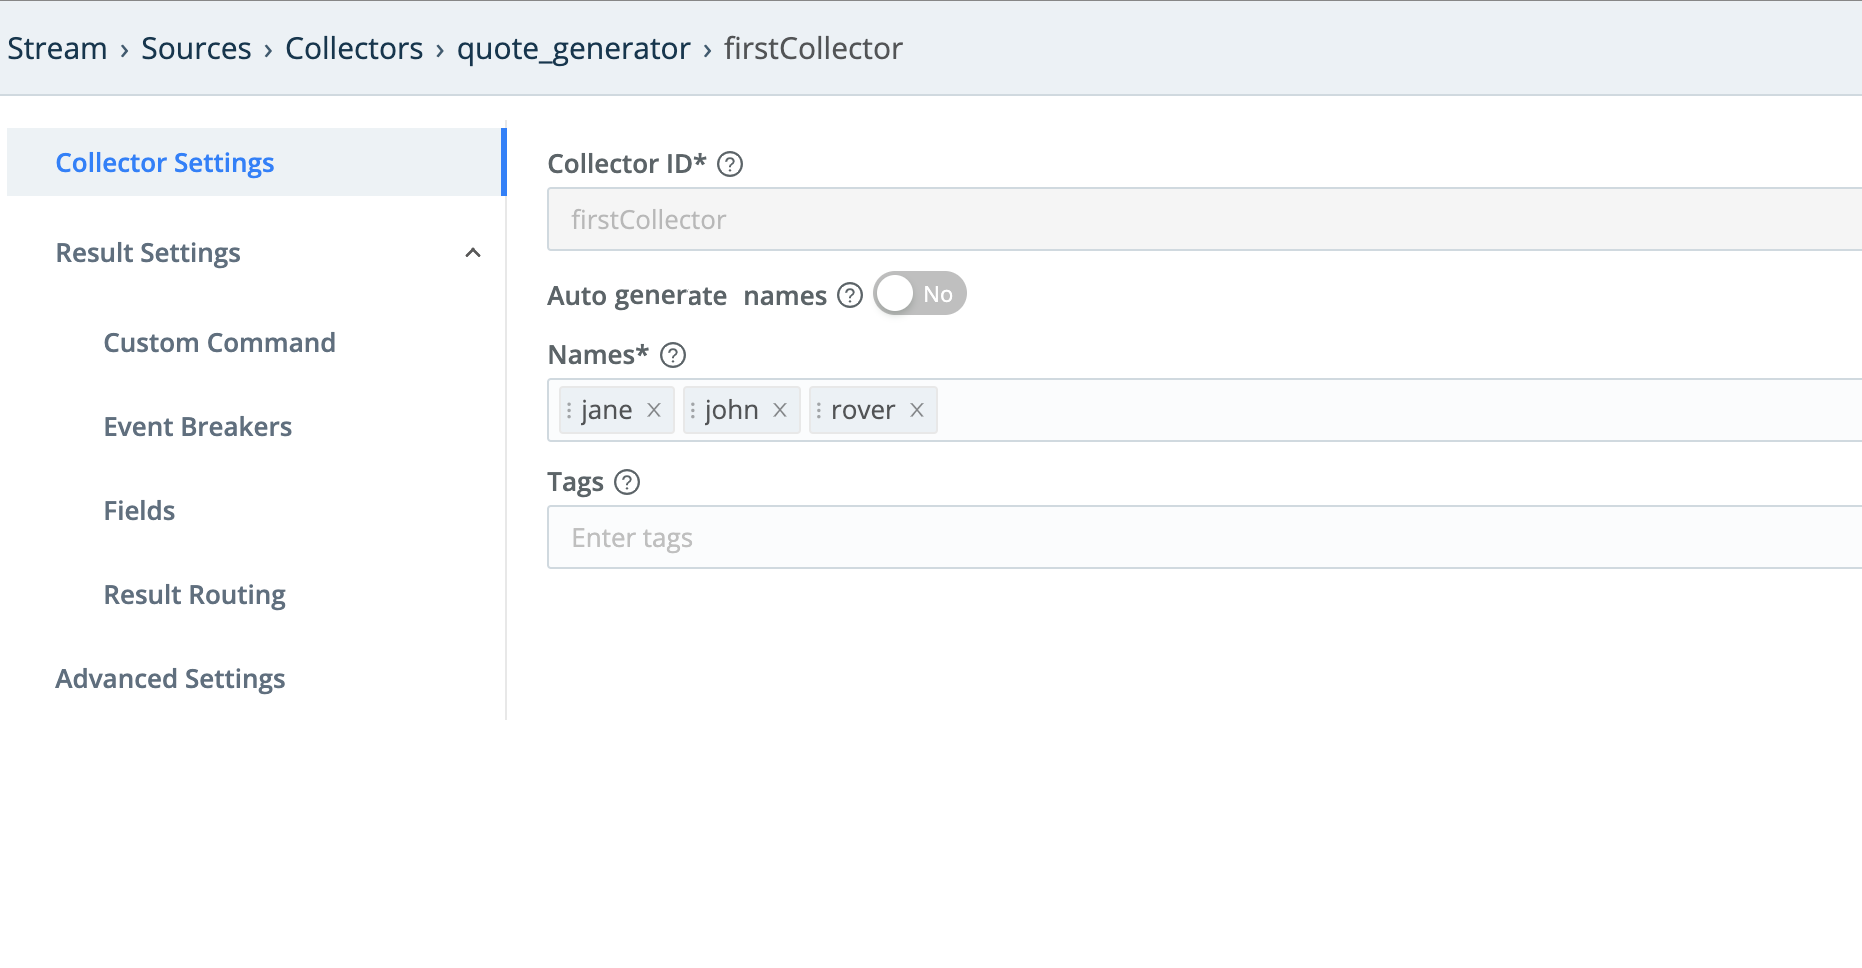
Task: Open the Auto generate names help tooltip
Action: pos(849,294)
